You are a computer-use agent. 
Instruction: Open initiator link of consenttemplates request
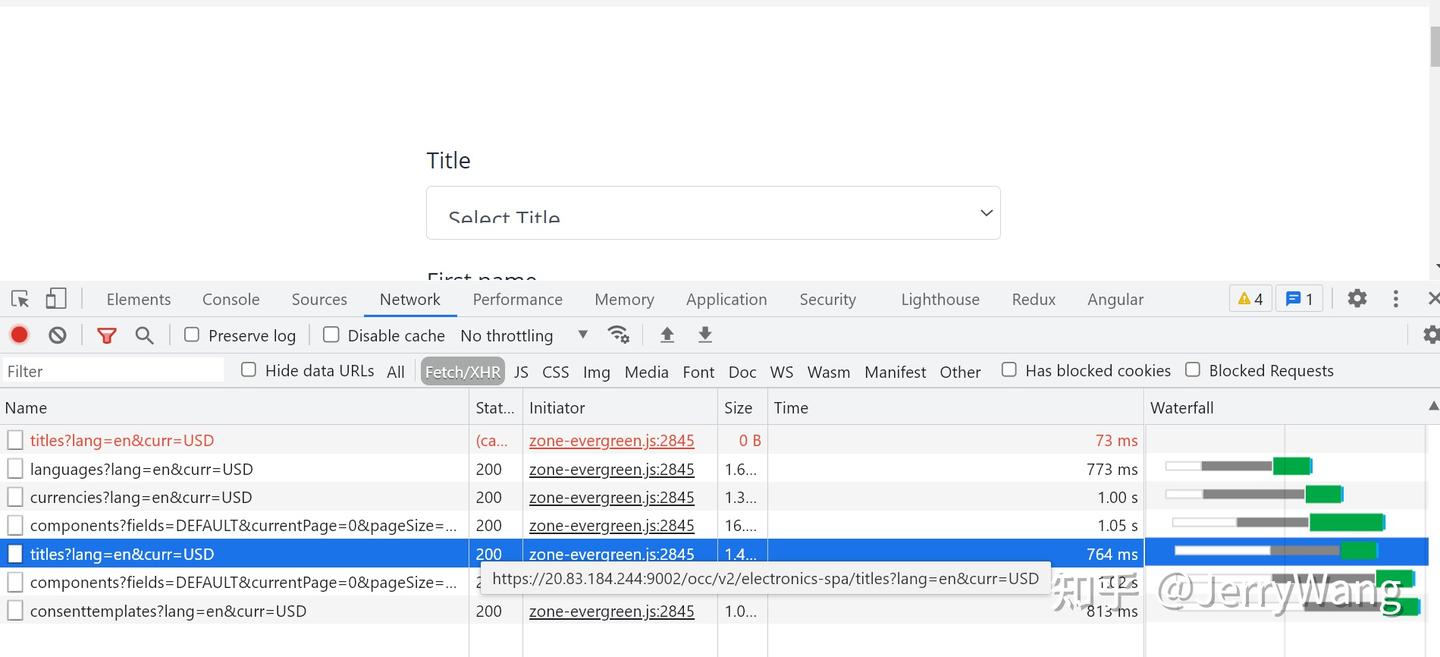[x=611, y=610]
